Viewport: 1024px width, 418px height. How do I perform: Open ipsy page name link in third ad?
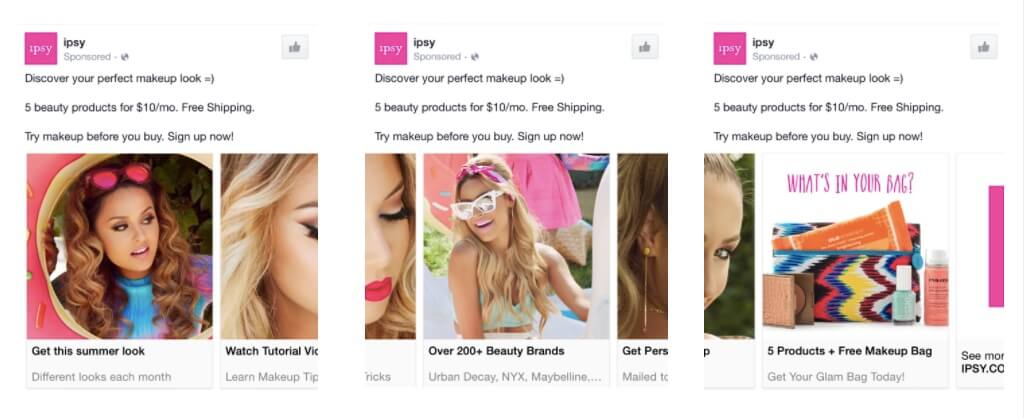(x=763, y=43)
